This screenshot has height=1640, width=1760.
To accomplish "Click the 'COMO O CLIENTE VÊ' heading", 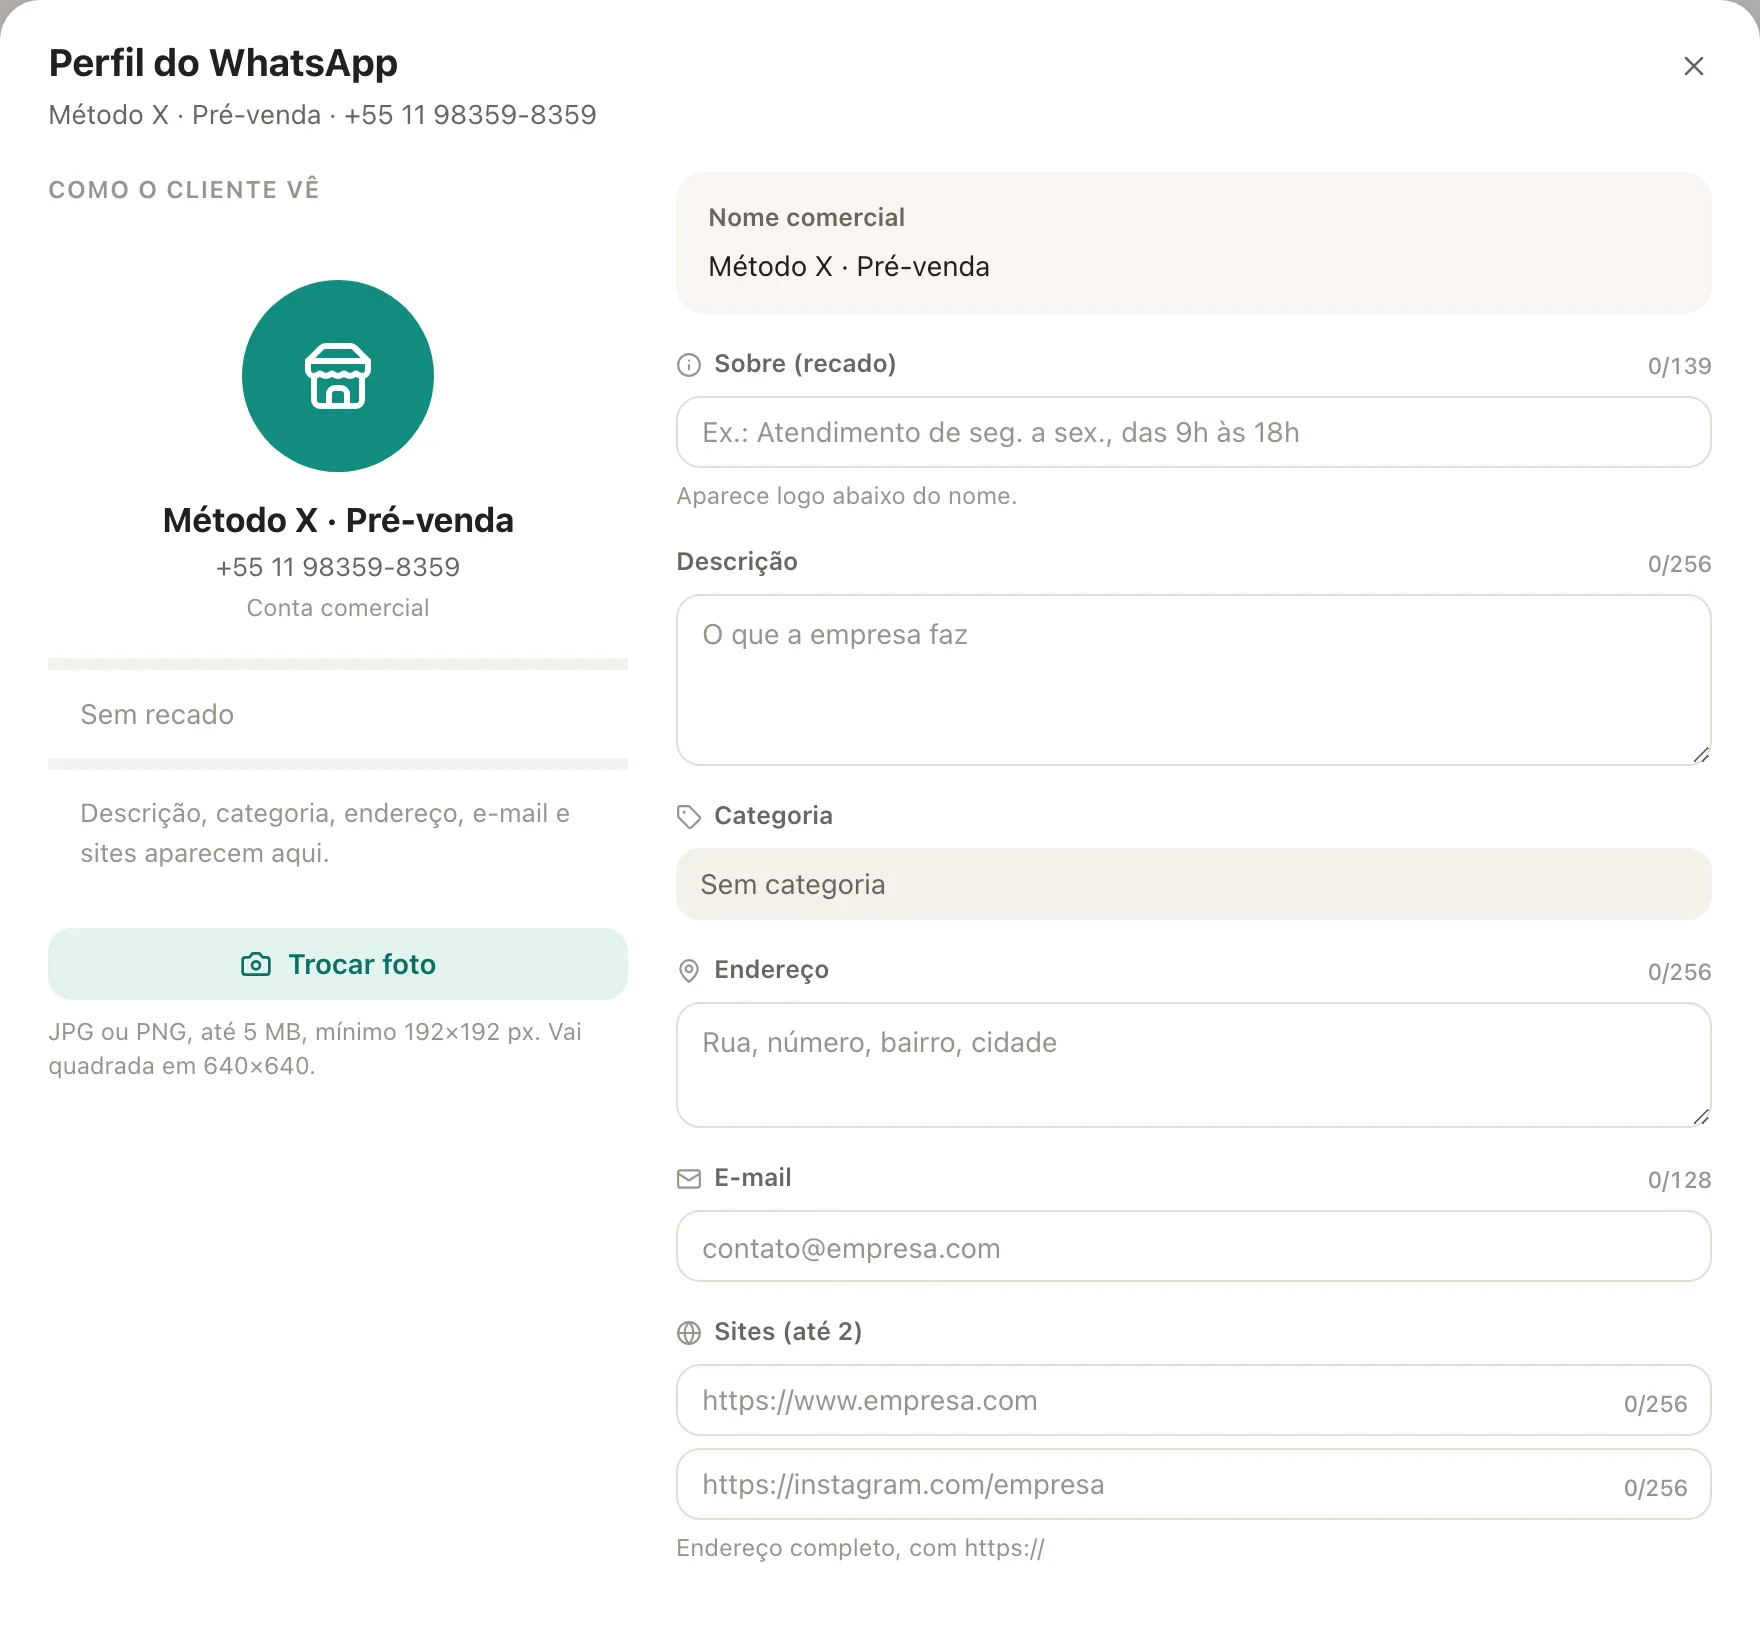I will tap(184, 189).
